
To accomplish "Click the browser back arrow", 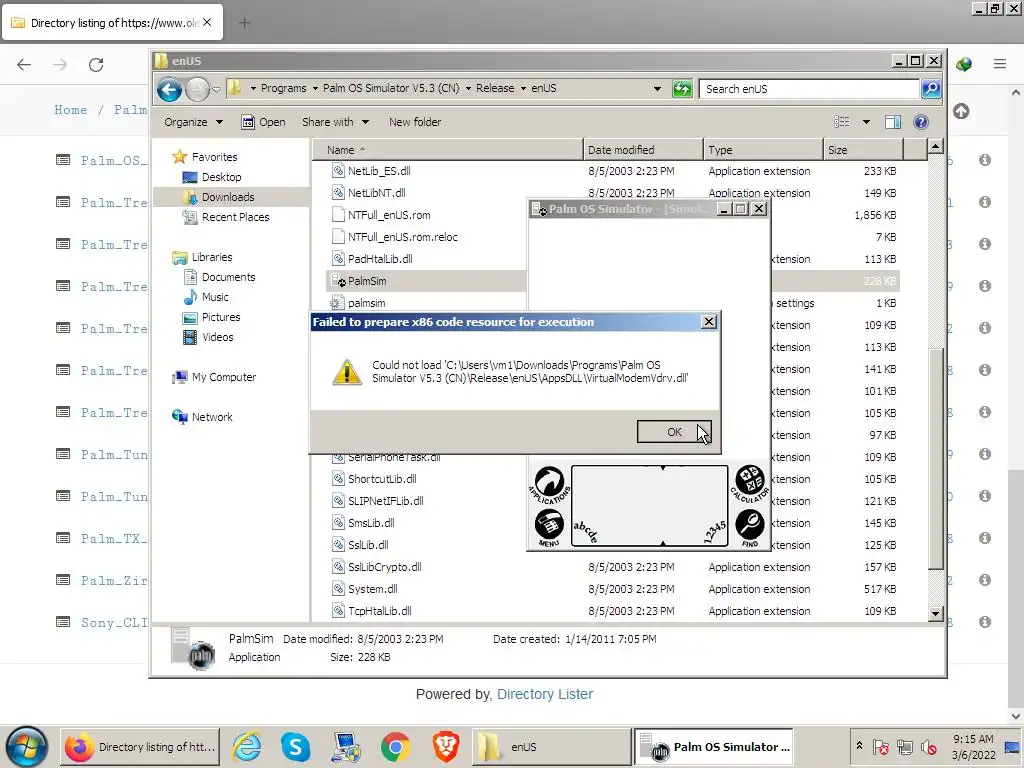I will [24, 65].
